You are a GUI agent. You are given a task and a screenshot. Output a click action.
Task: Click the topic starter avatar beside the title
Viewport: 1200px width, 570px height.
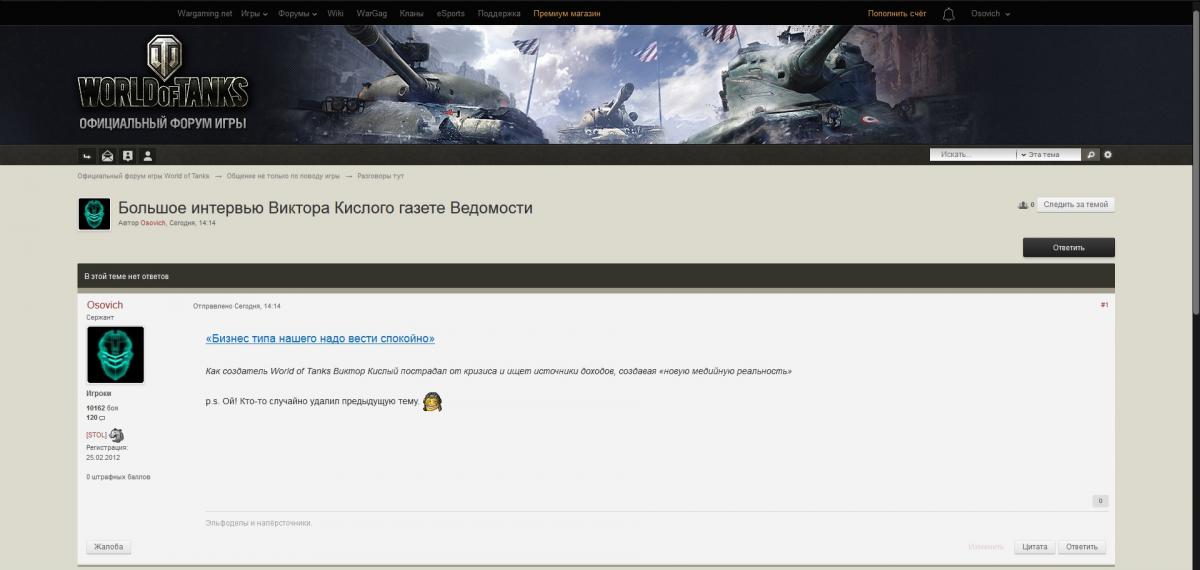pyautogui.click(x=94, y=214)
